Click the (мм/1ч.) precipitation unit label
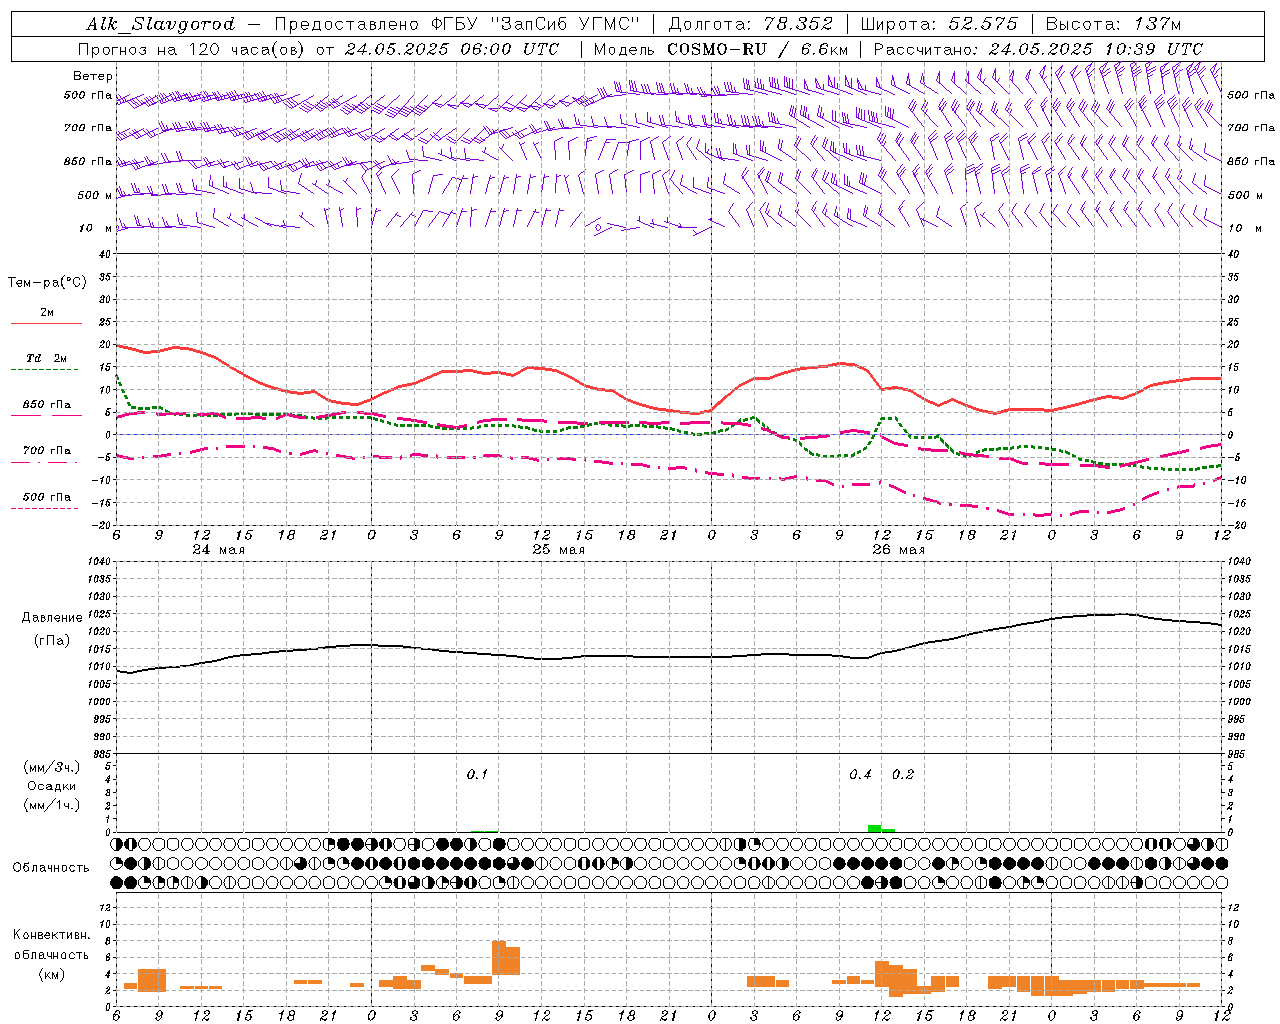This screenshot has width=1280, height=1024. click(x=51, y=805)
